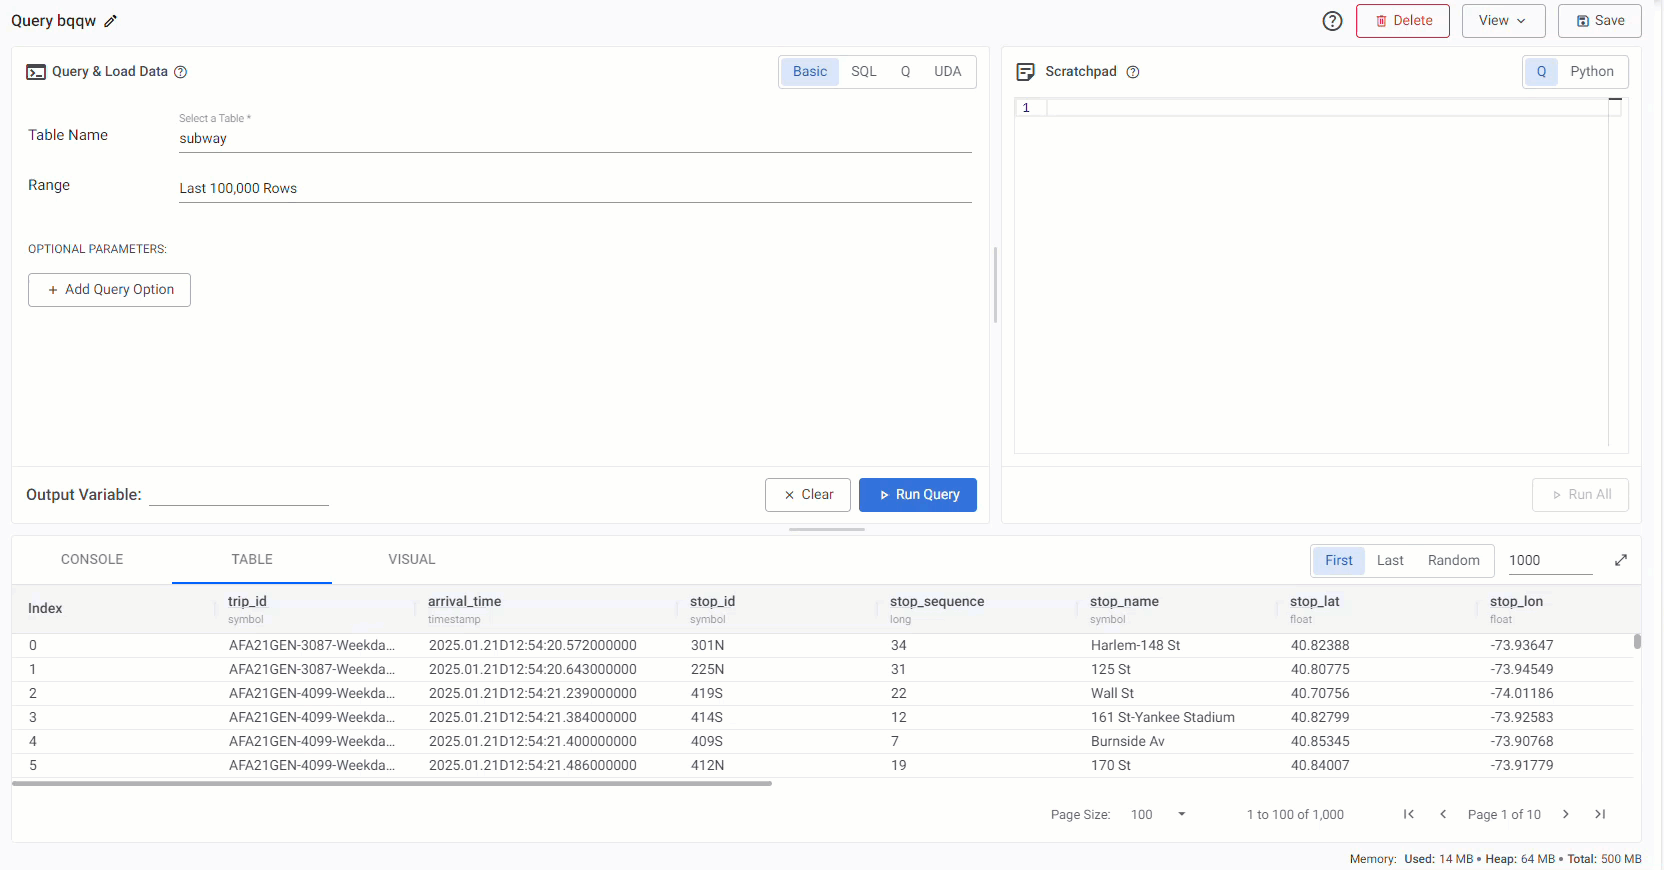Screen dimensions: 1664x870
Task: Sort by trip_id column header
Action: pyautogui.click(x=247, y=601)
